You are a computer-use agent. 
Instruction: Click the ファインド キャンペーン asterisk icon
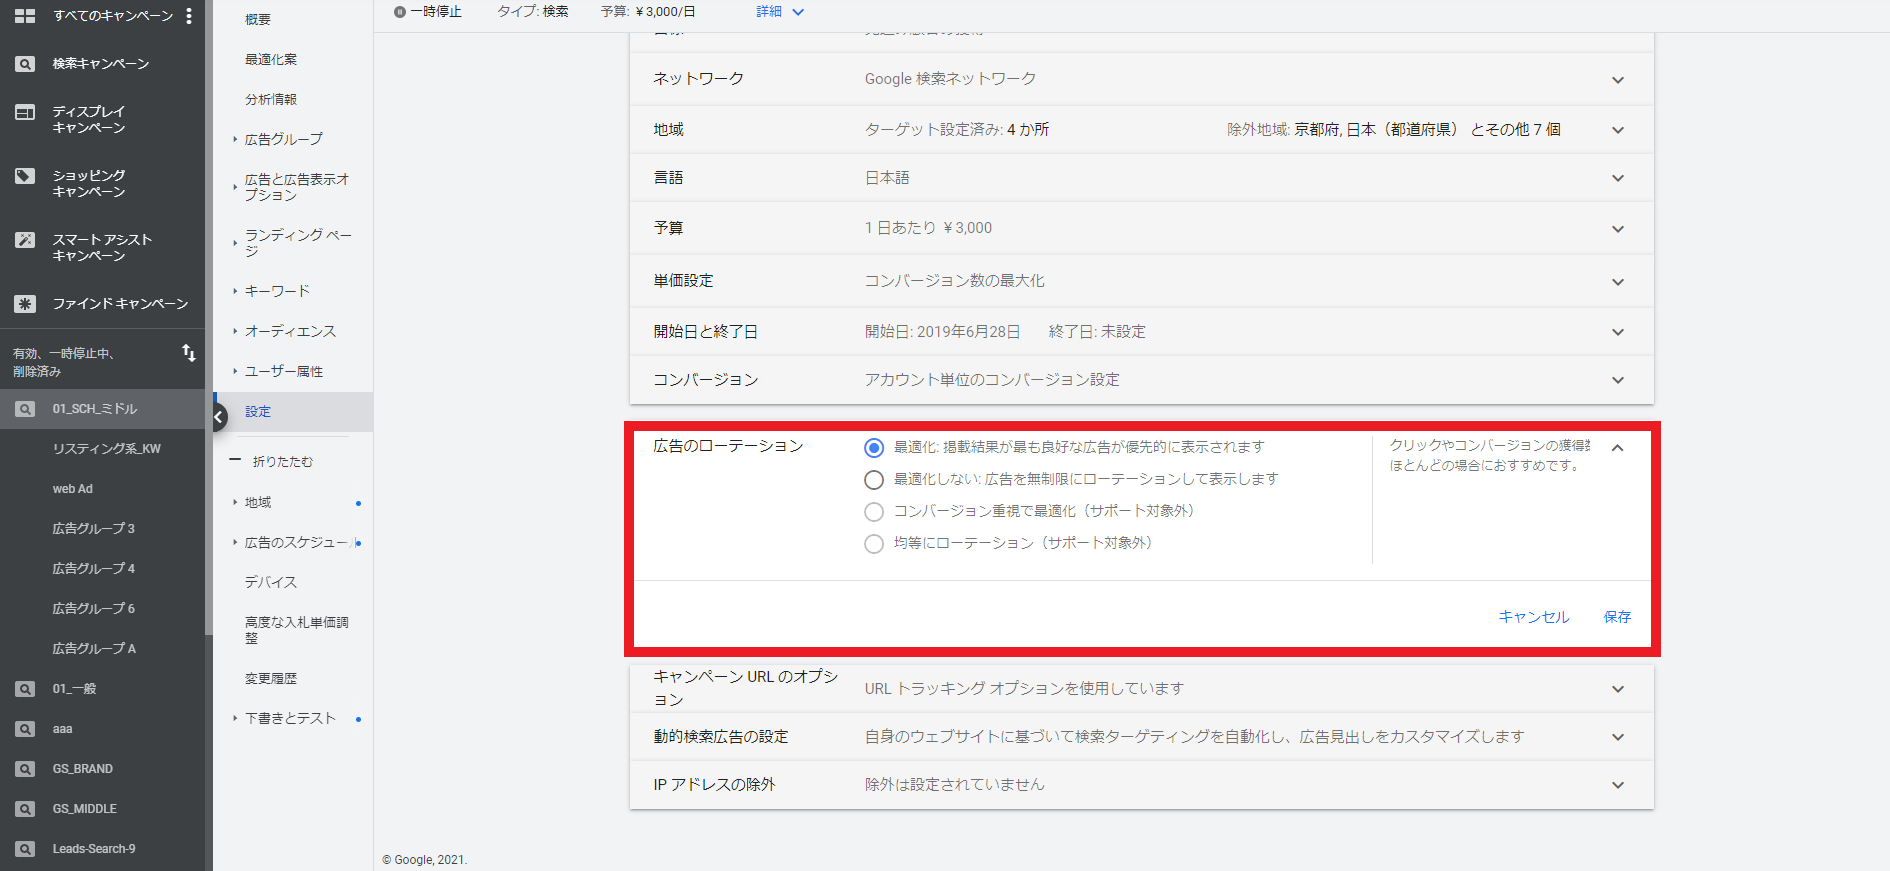(x=25, y=304)
